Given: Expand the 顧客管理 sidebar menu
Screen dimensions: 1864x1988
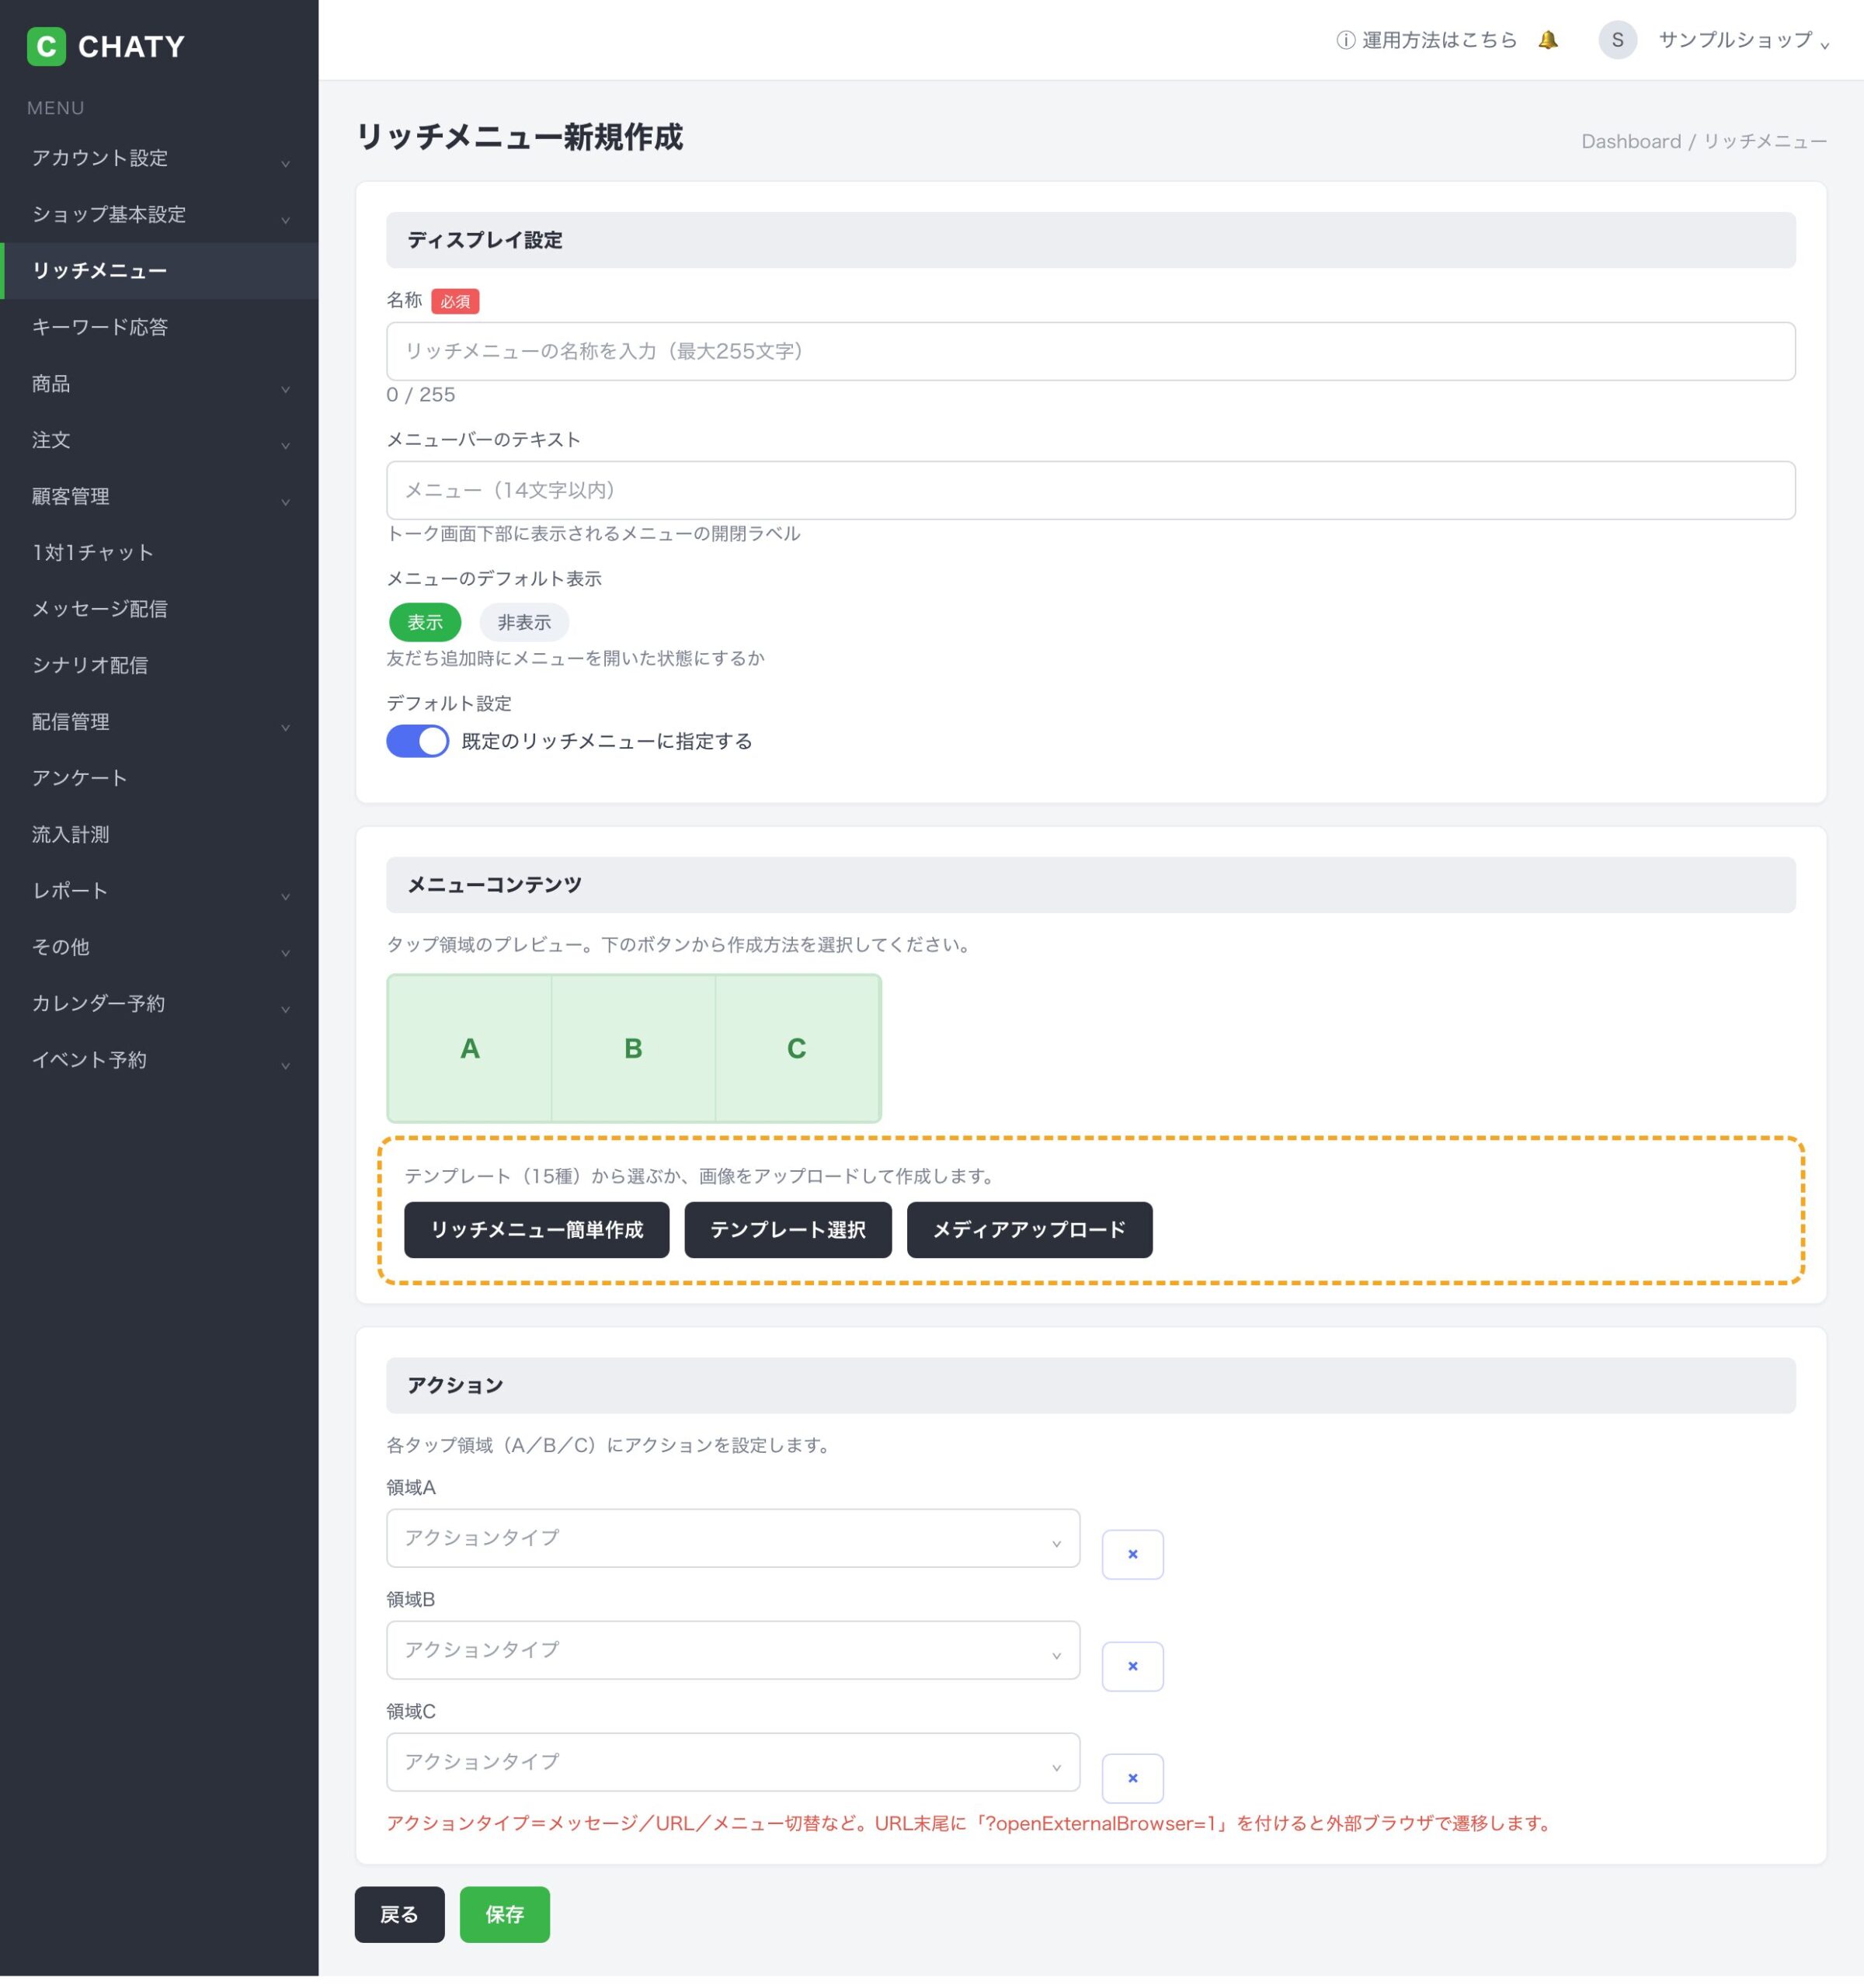Looking at the screenshot, I should click(160, 496).
